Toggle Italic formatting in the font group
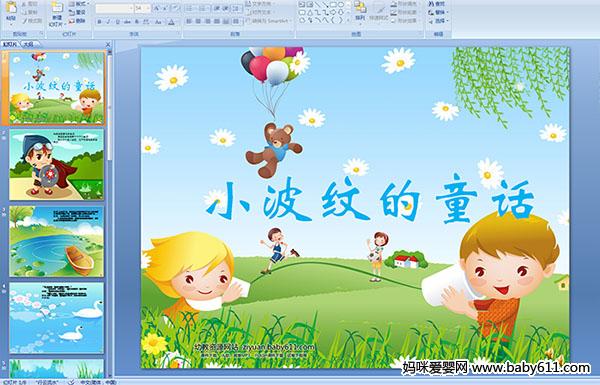Image resolution: width=600 pixels, height=385 pixels. coord(108,22)
